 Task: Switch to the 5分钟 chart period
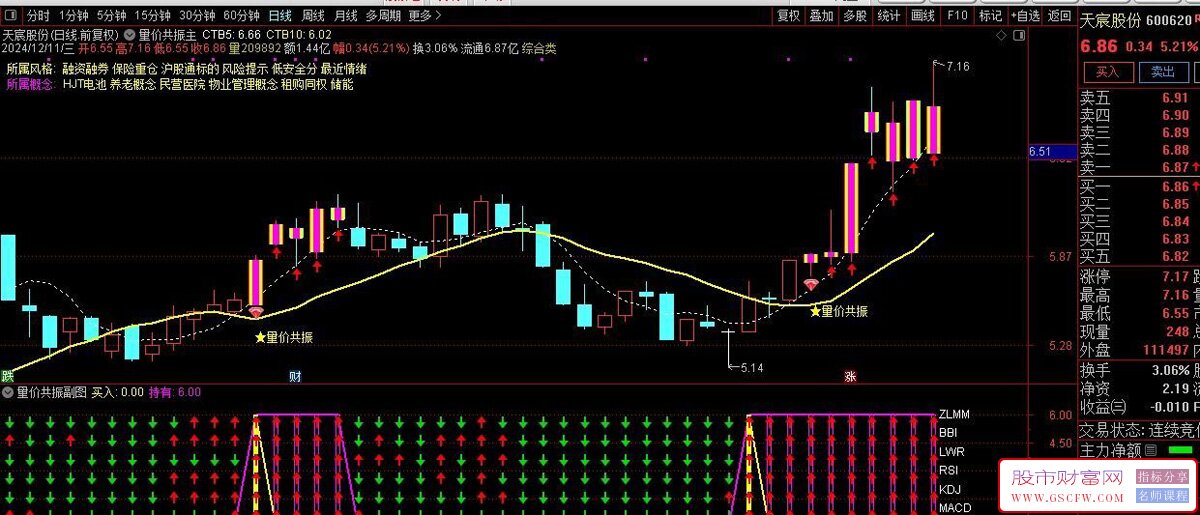[111, 16]
